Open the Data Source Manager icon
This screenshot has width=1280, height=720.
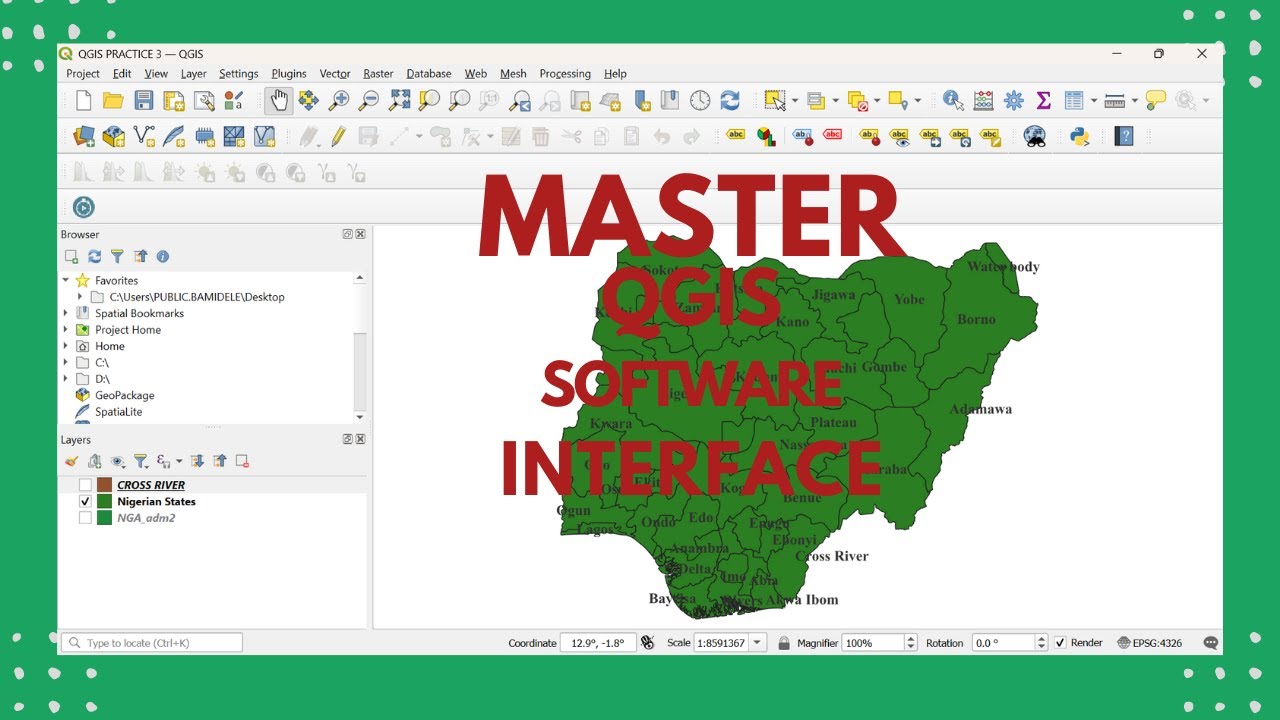click(84, 136)
